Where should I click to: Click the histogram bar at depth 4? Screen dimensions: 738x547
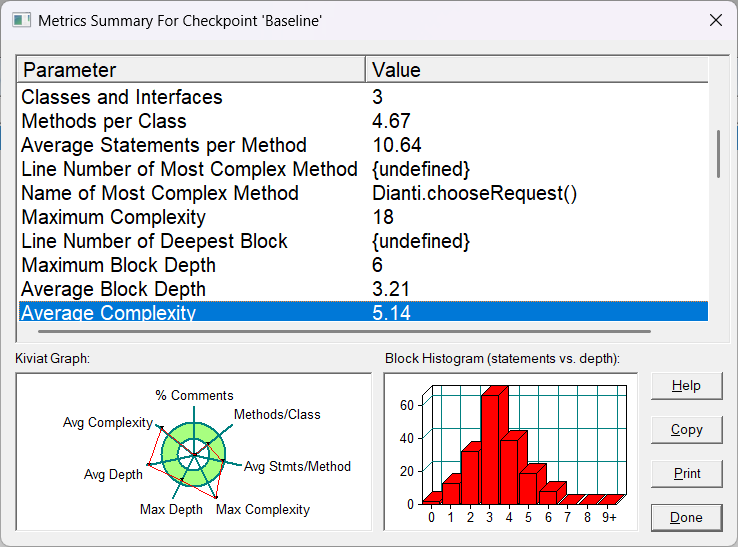tap(513, 468)
